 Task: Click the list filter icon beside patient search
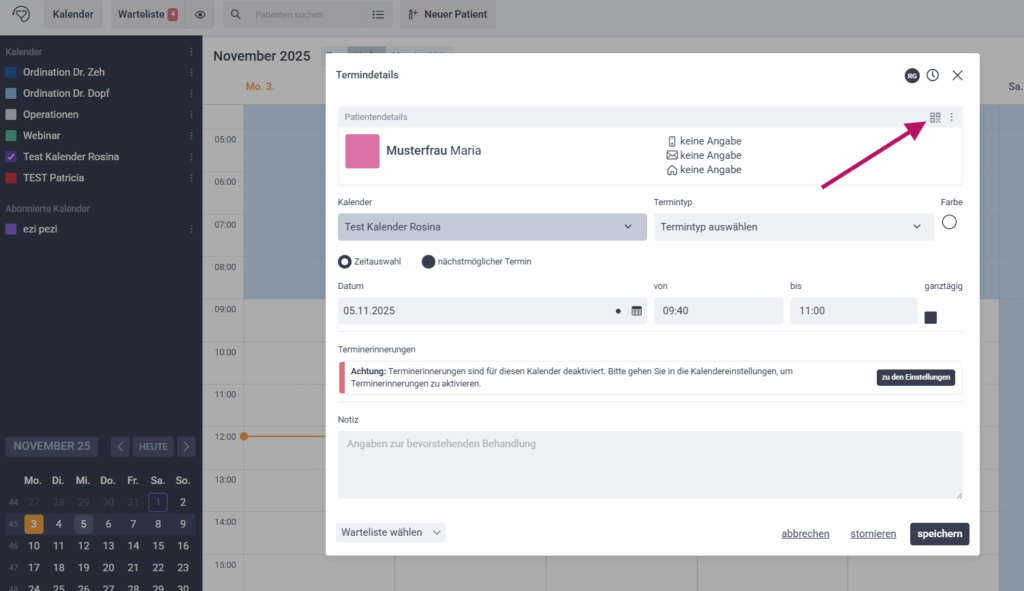(x=378, y=15)
